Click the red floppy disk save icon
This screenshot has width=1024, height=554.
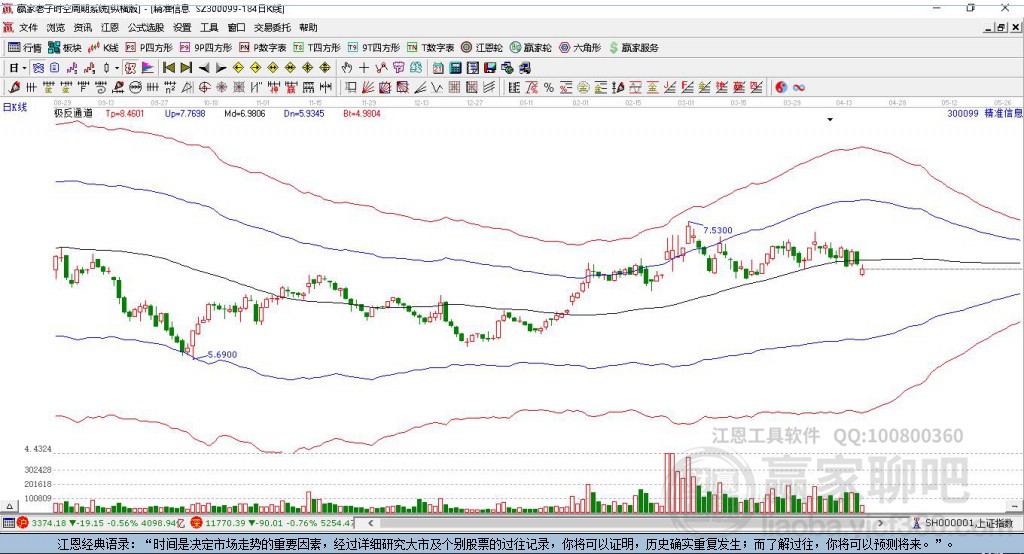tap(490, 68)
